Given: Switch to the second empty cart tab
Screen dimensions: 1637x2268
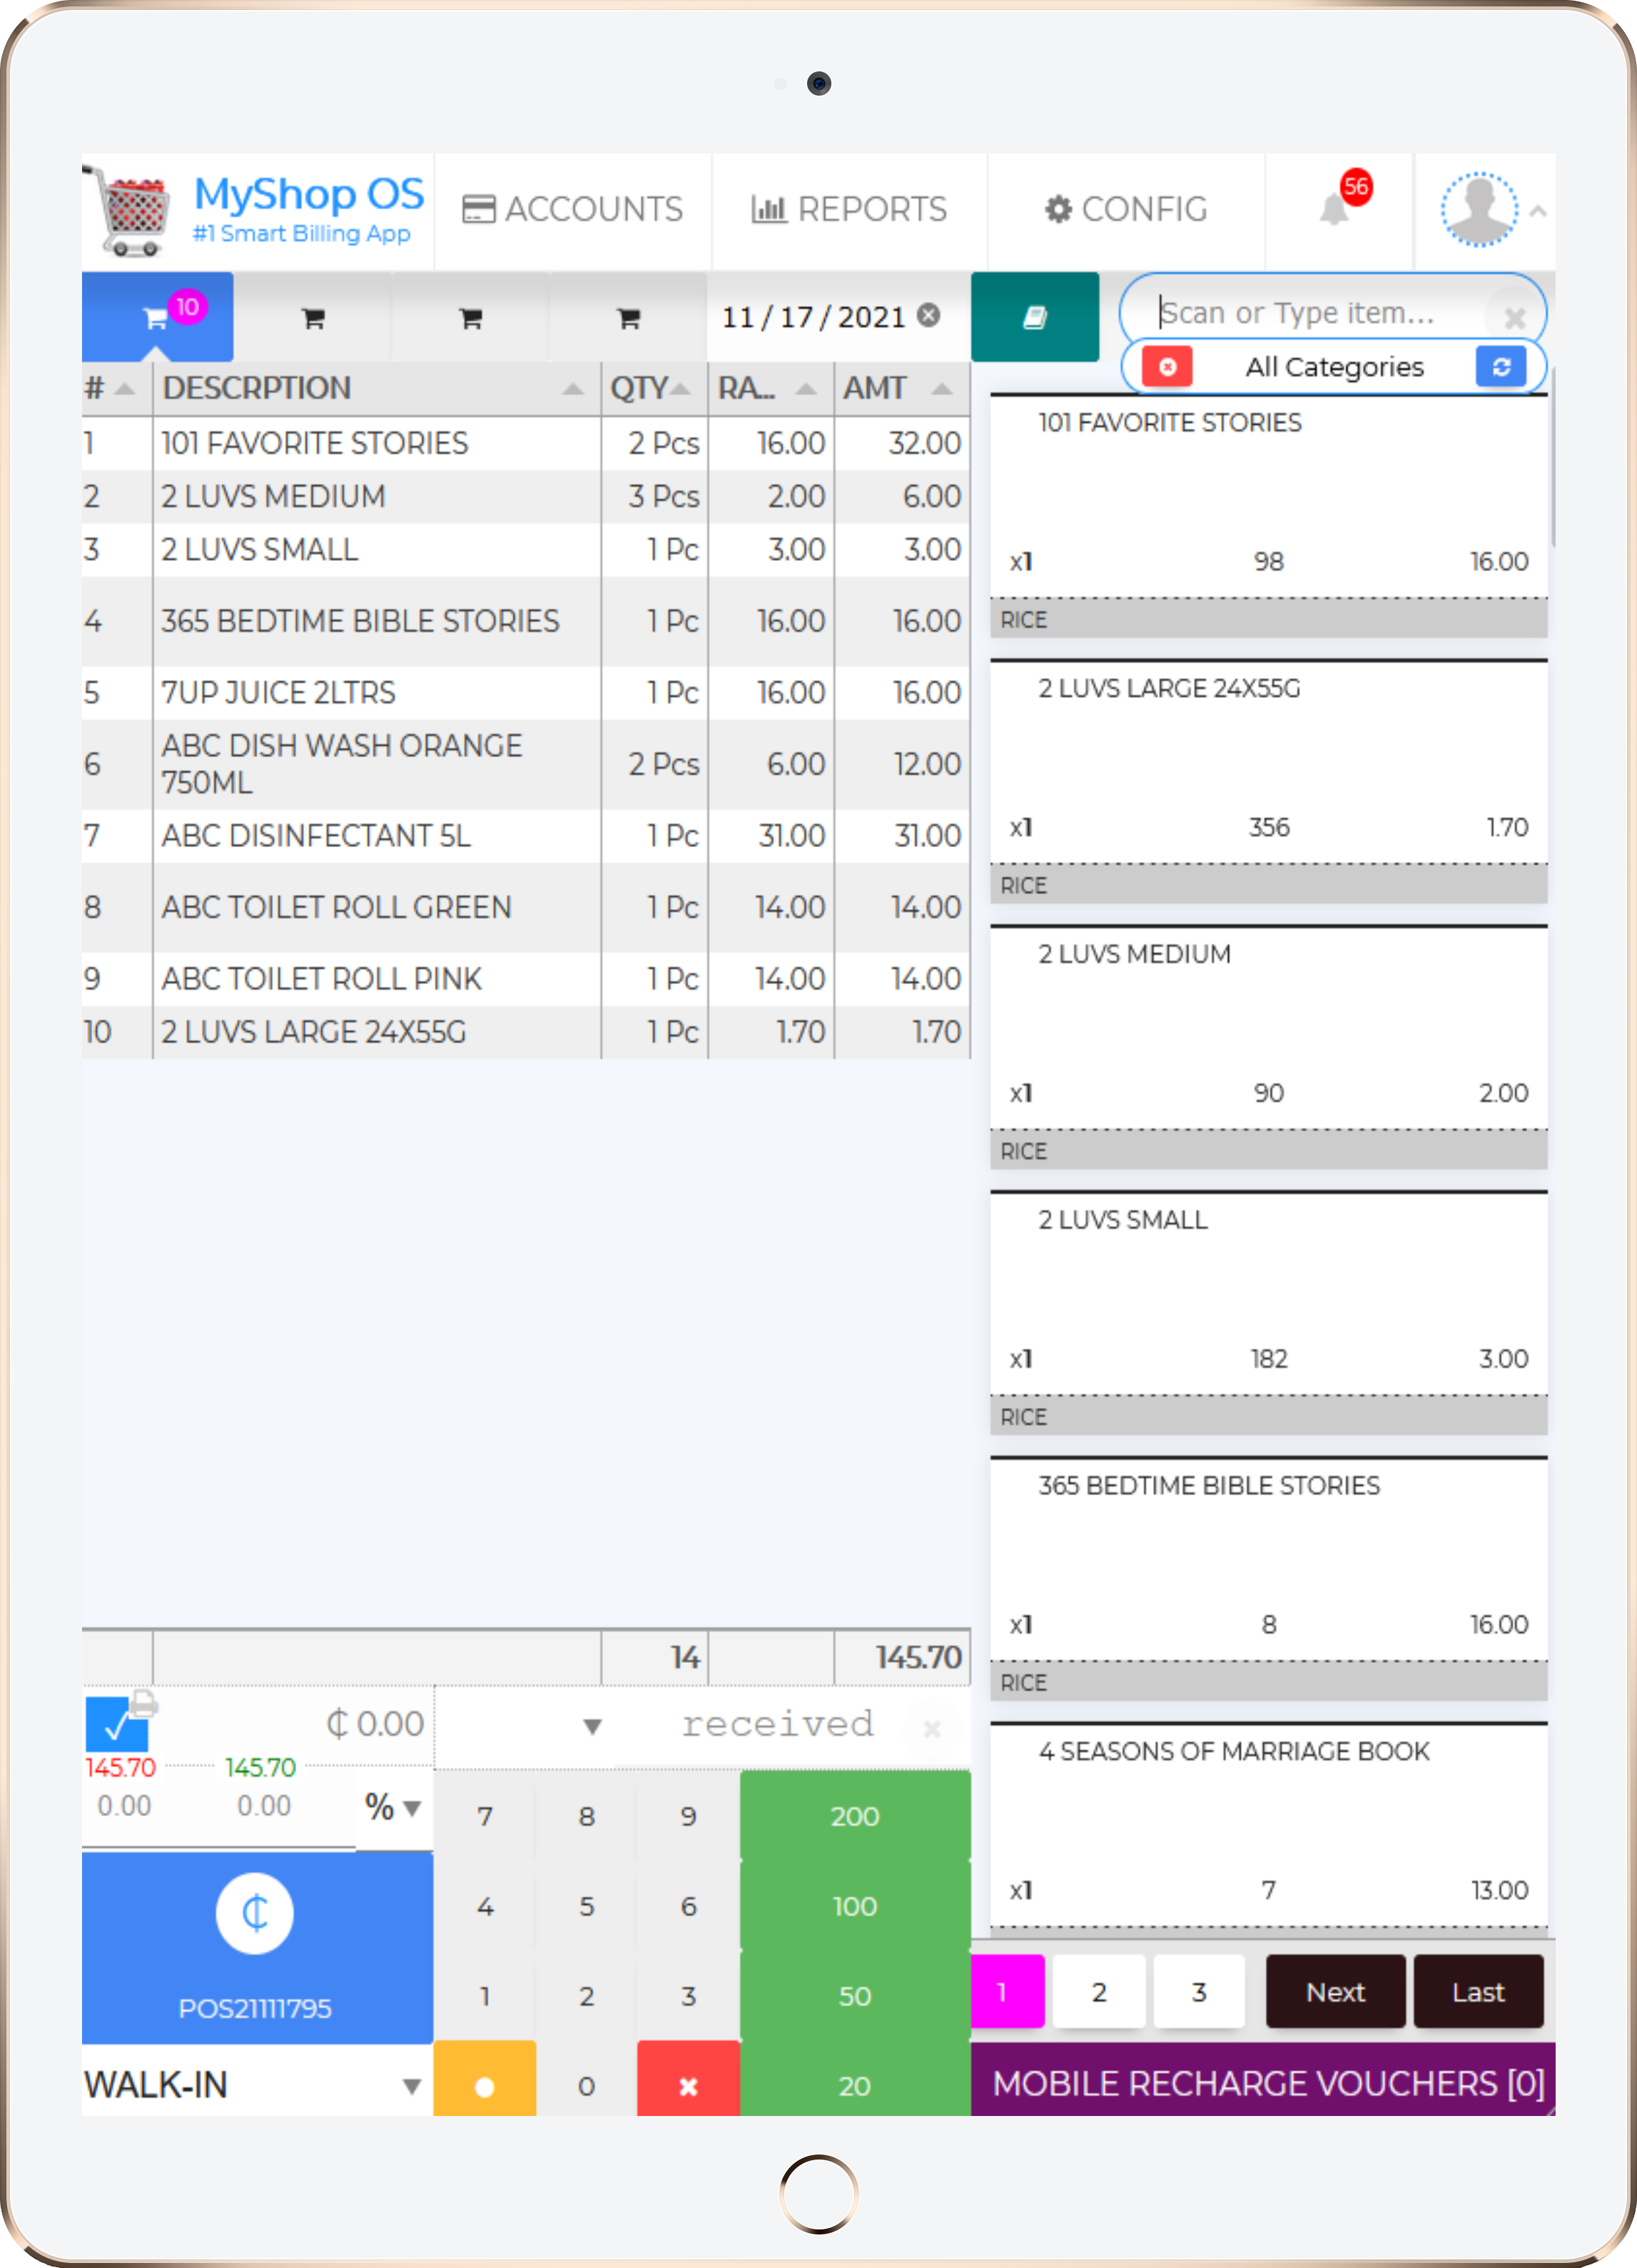Looking at the screenshot, I should (471, 318).
